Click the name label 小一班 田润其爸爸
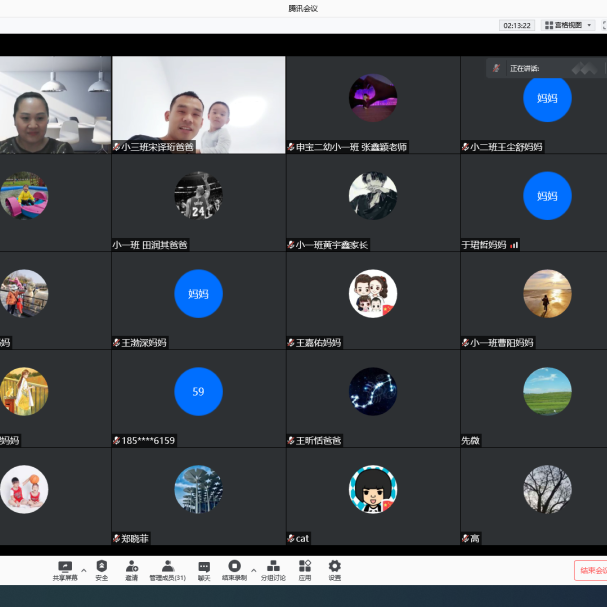607x607 pixels. pos(150,245)
